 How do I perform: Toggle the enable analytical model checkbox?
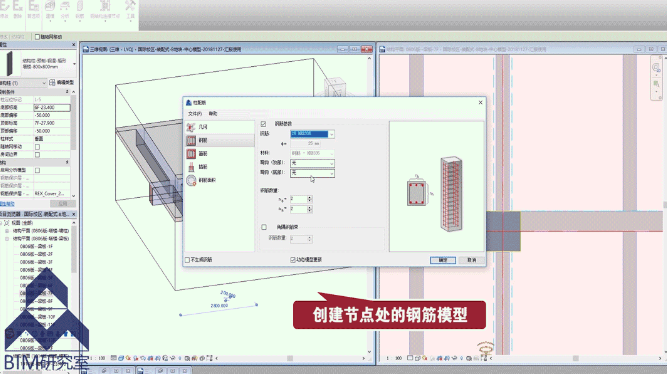(37, 170)
